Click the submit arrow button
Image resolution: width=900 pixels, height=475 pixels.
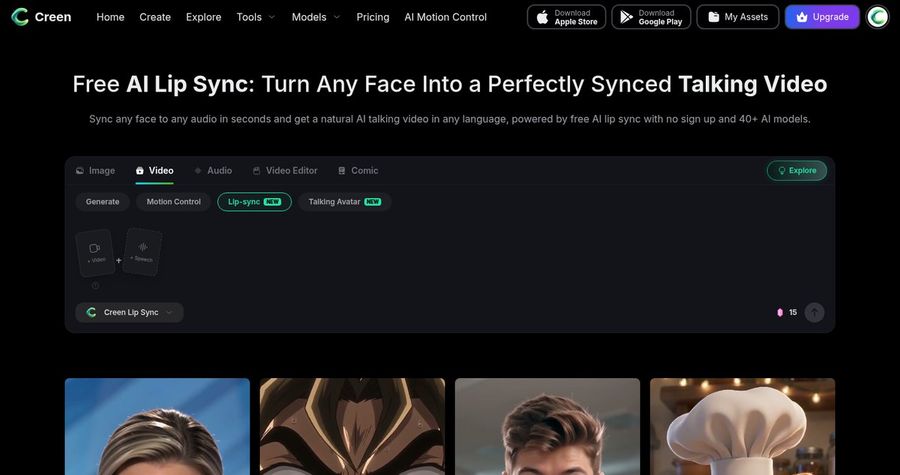[x=814, y=313]
